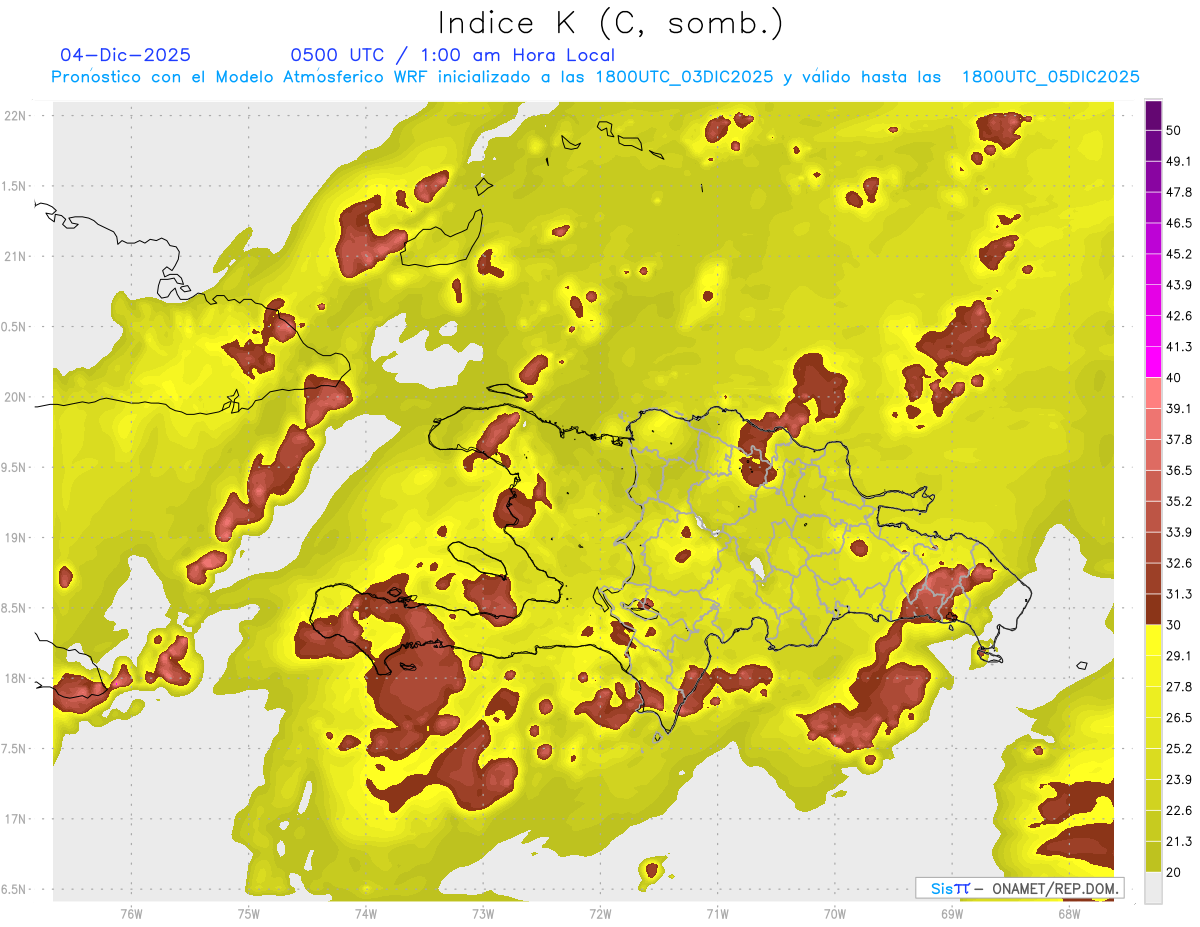Click the "21N" latitude label

point(17,256)
